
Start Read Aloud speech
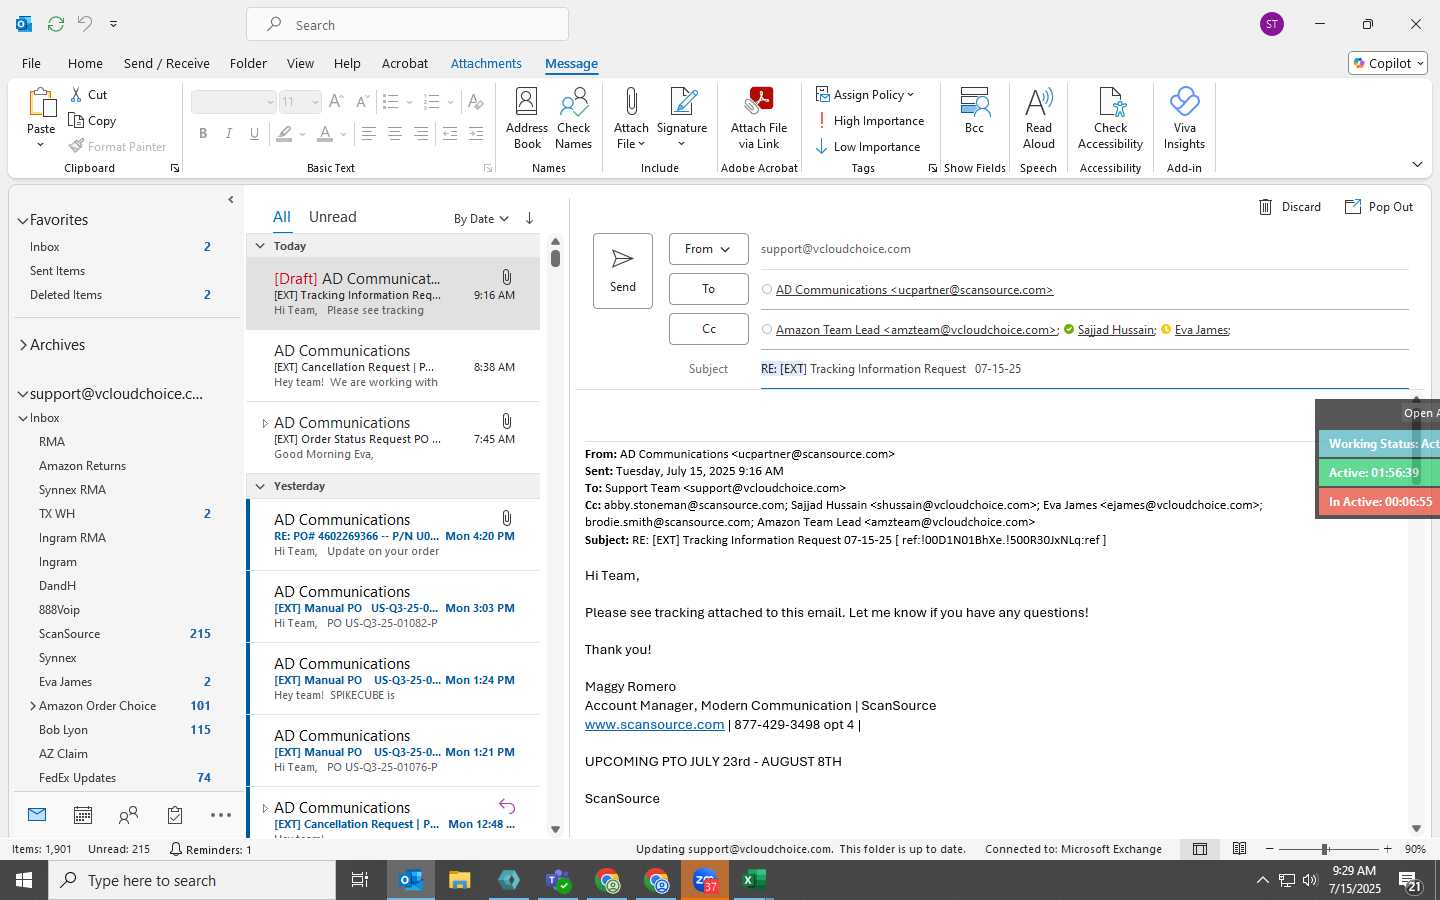click(x=1039, y=119)
